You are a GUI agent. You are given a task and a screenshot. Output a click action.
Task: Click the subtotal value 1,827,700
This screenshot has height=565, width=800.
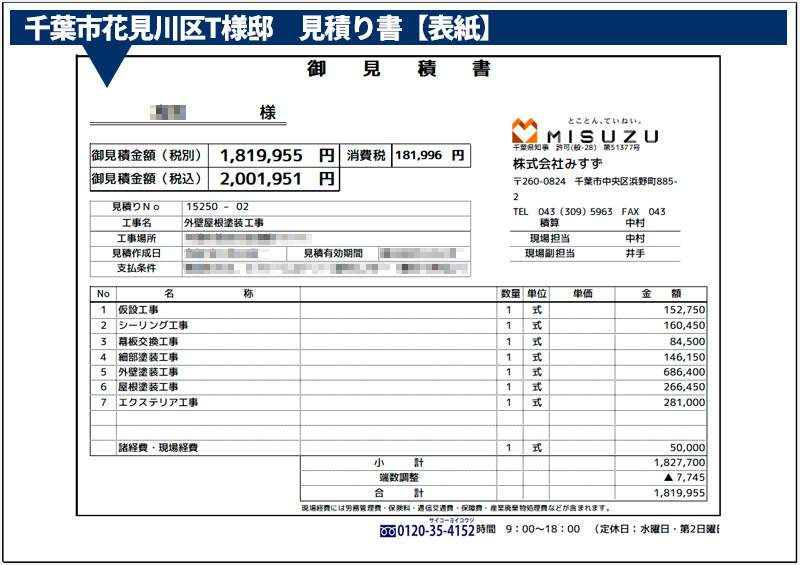(680, 463)
